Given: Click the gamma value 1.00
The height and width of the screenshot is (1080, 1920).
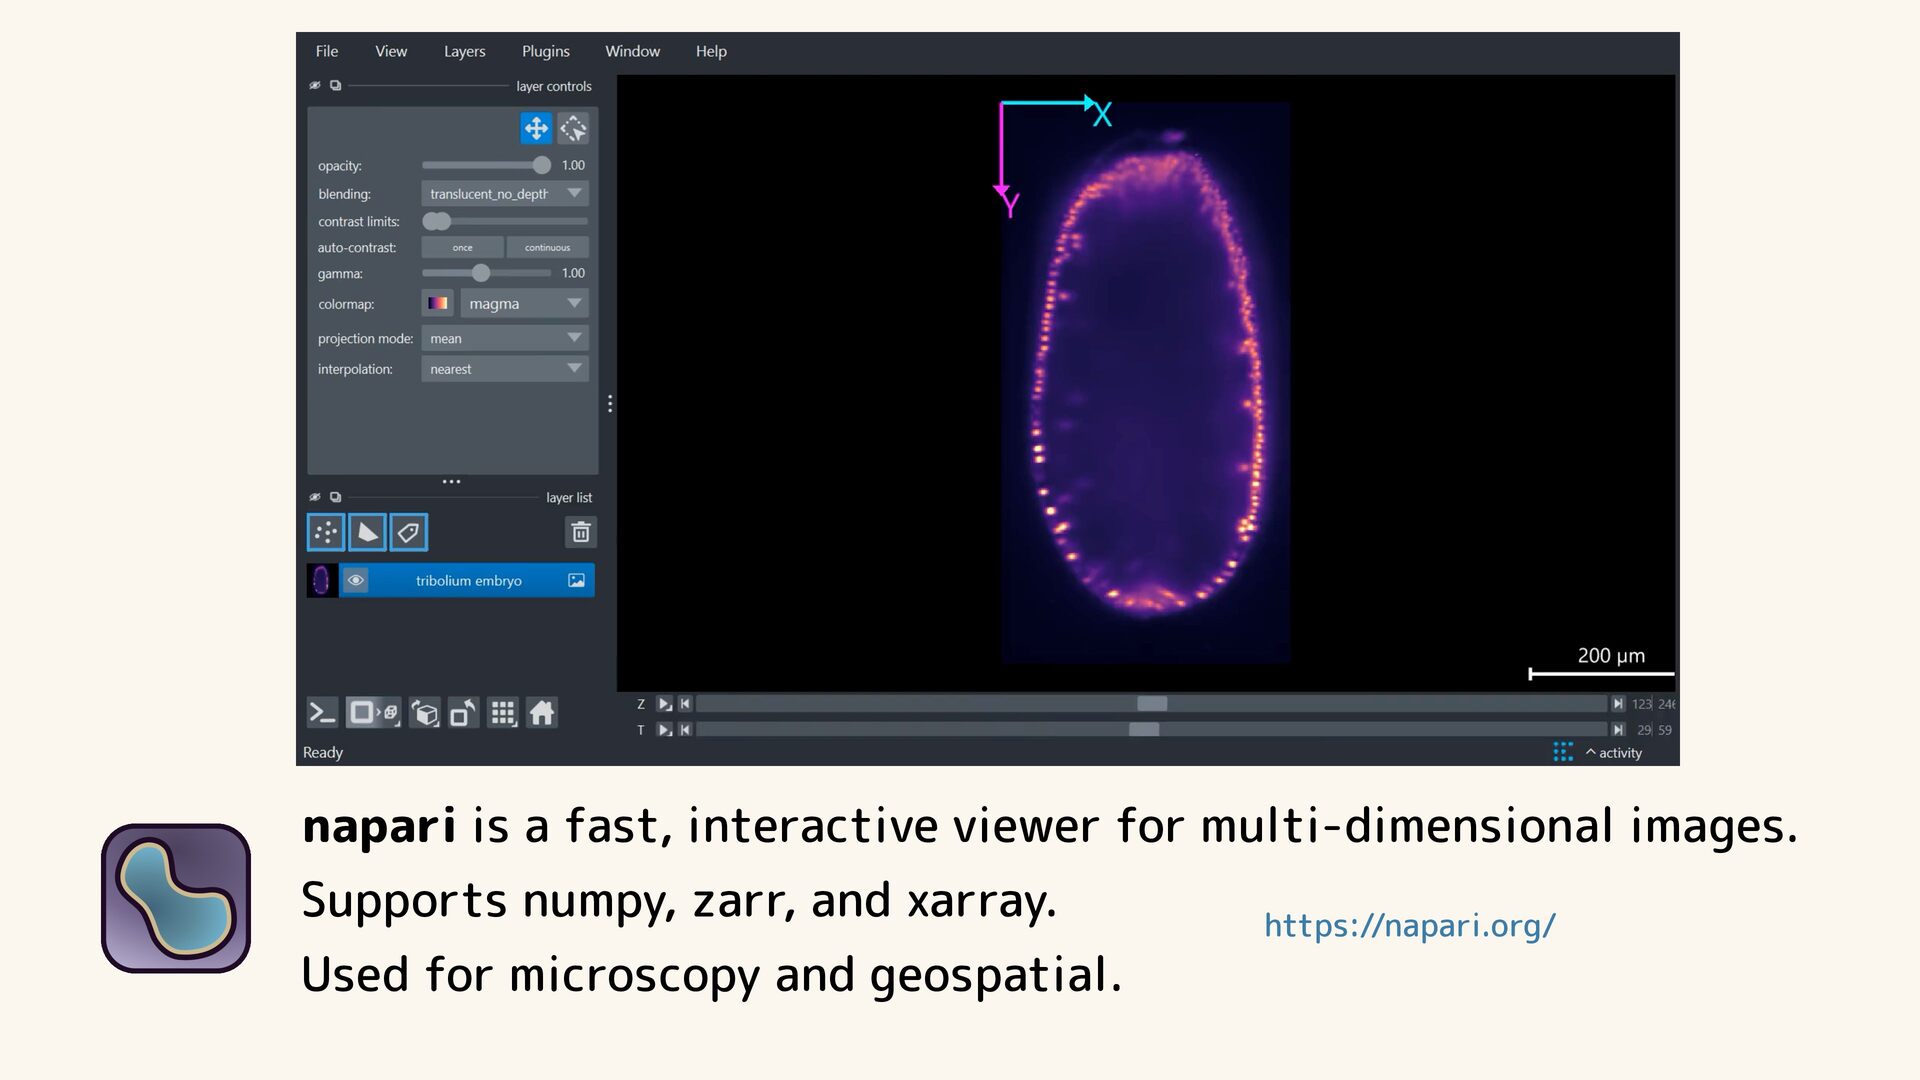Looking at the screenshot, I should (573, 273).
